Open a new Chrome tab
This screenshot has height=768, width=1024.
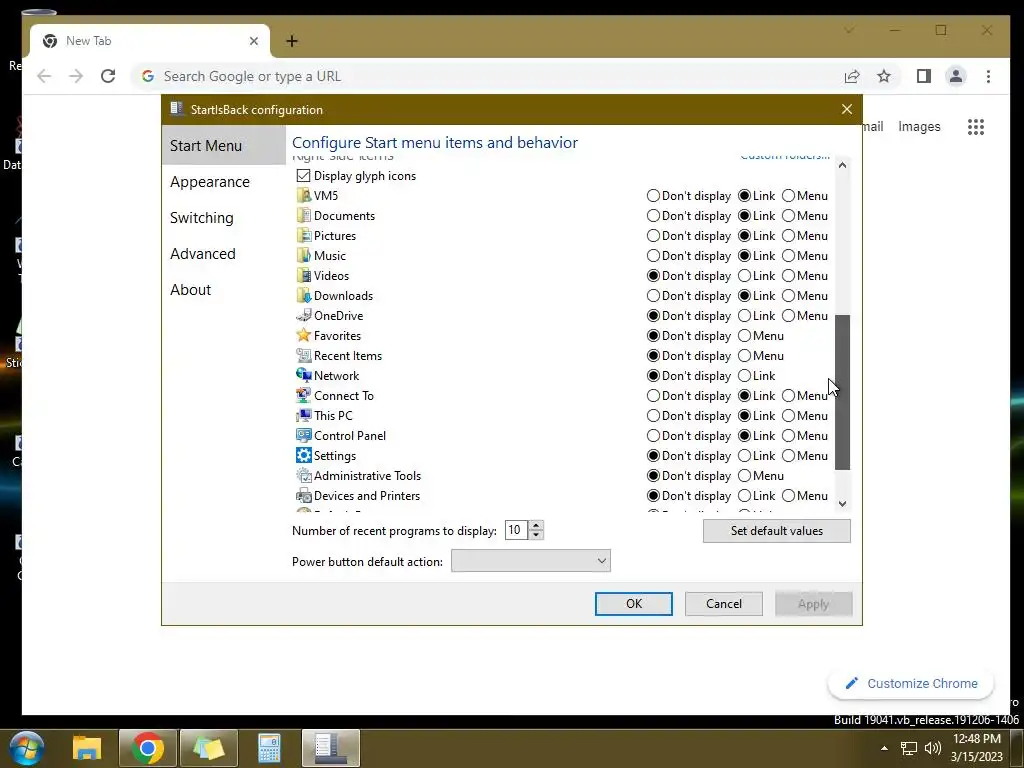pyautogui.click(x=292, y=41)
